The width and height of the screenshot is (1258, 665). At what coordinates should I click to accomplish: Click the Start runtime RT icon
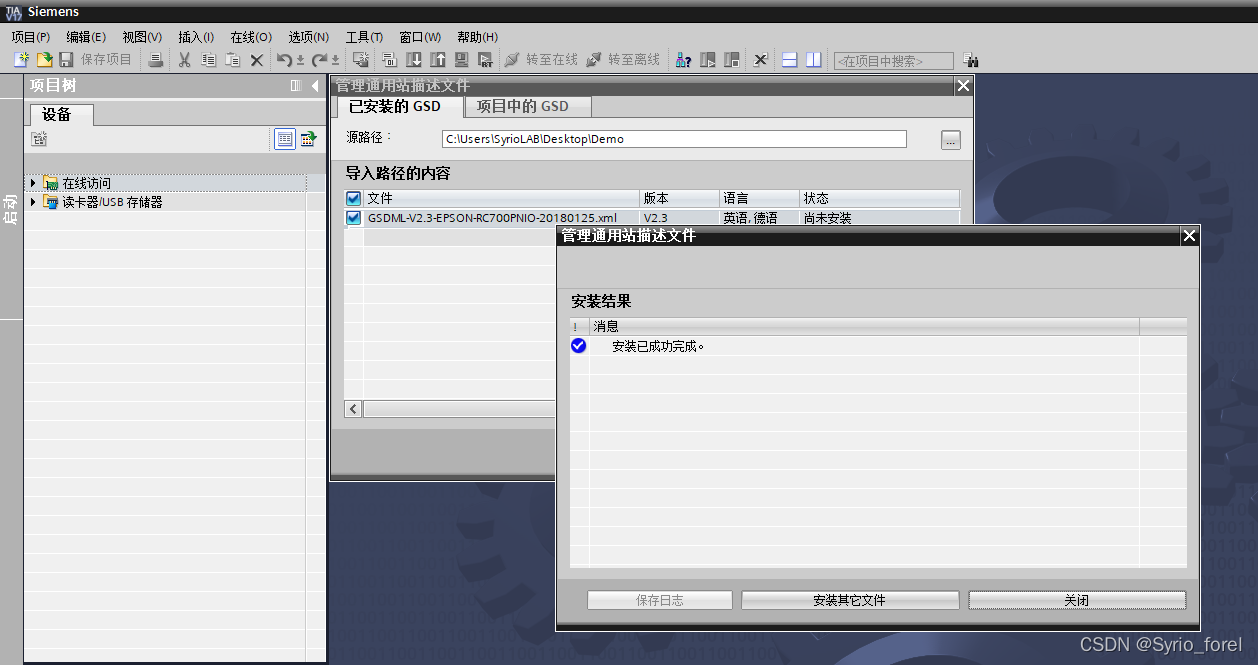tap(485, 60)
